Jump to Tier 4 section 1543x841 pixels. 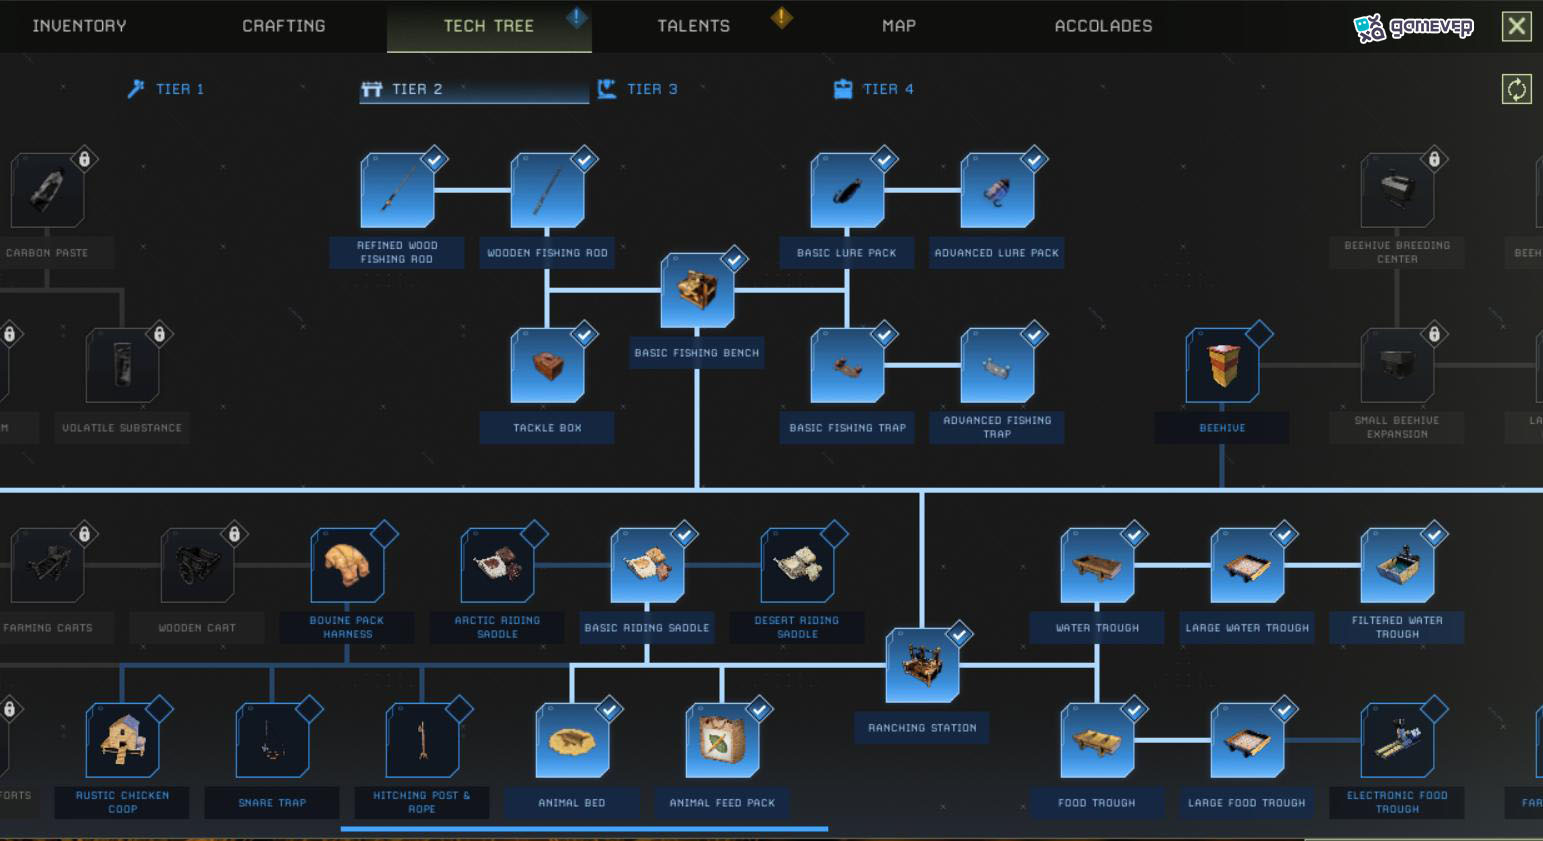coord(874,89)
